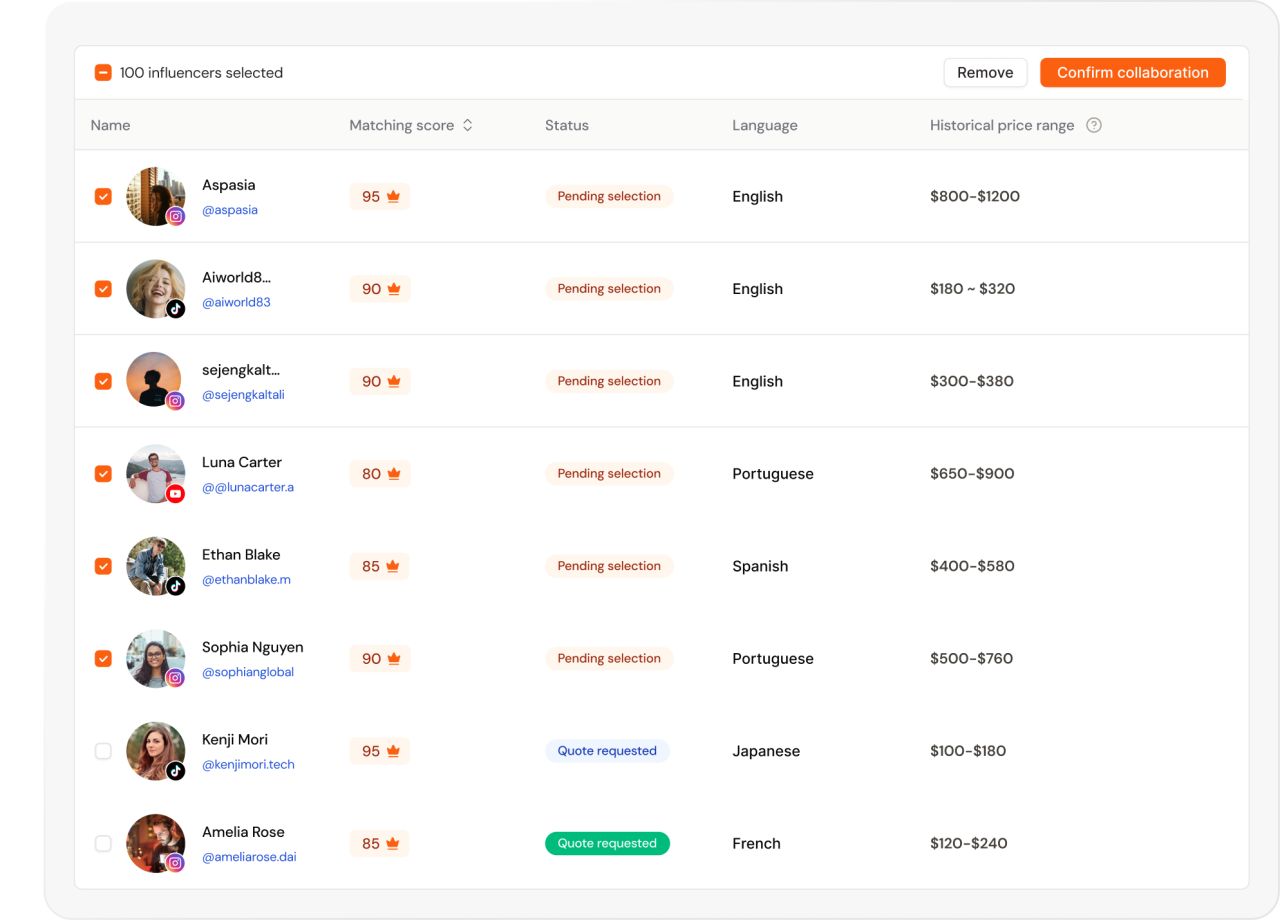The image size is (1280, 920).
Task: Open the Historical price range help icon
Action: tap(1094, 125)
